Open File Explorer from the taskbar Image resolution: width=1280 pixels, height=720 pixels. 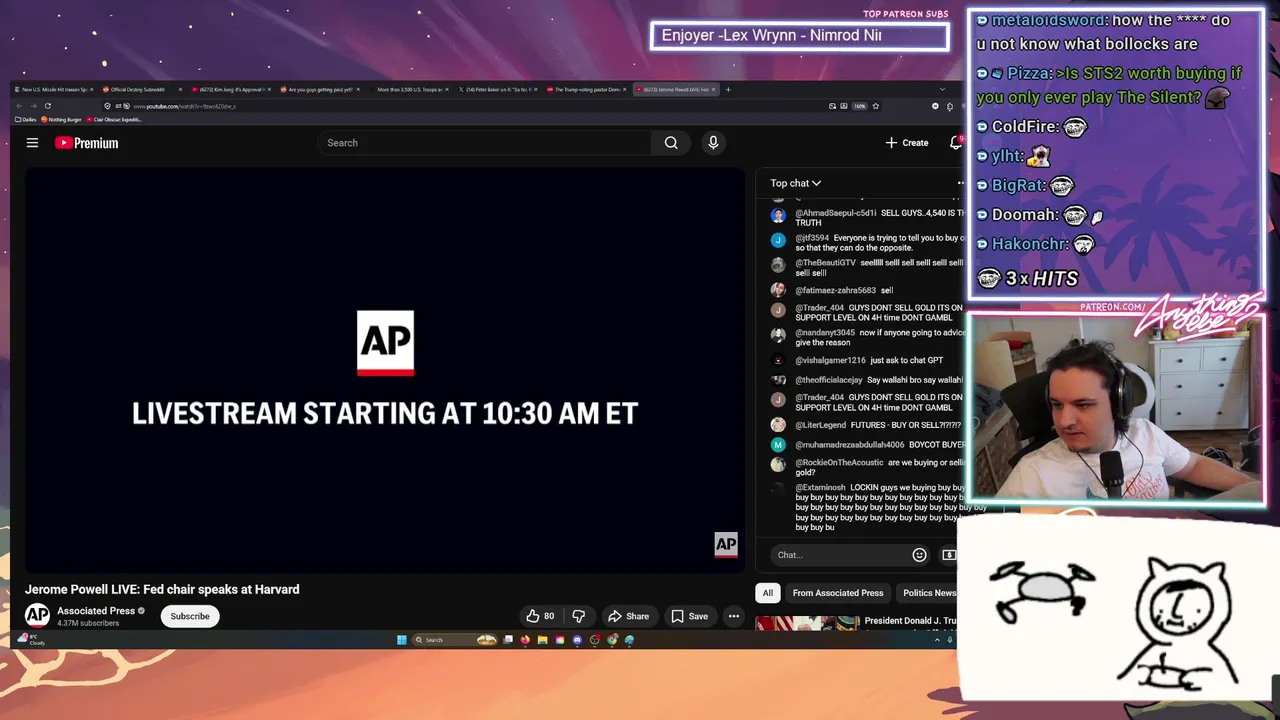click(542, 640)
